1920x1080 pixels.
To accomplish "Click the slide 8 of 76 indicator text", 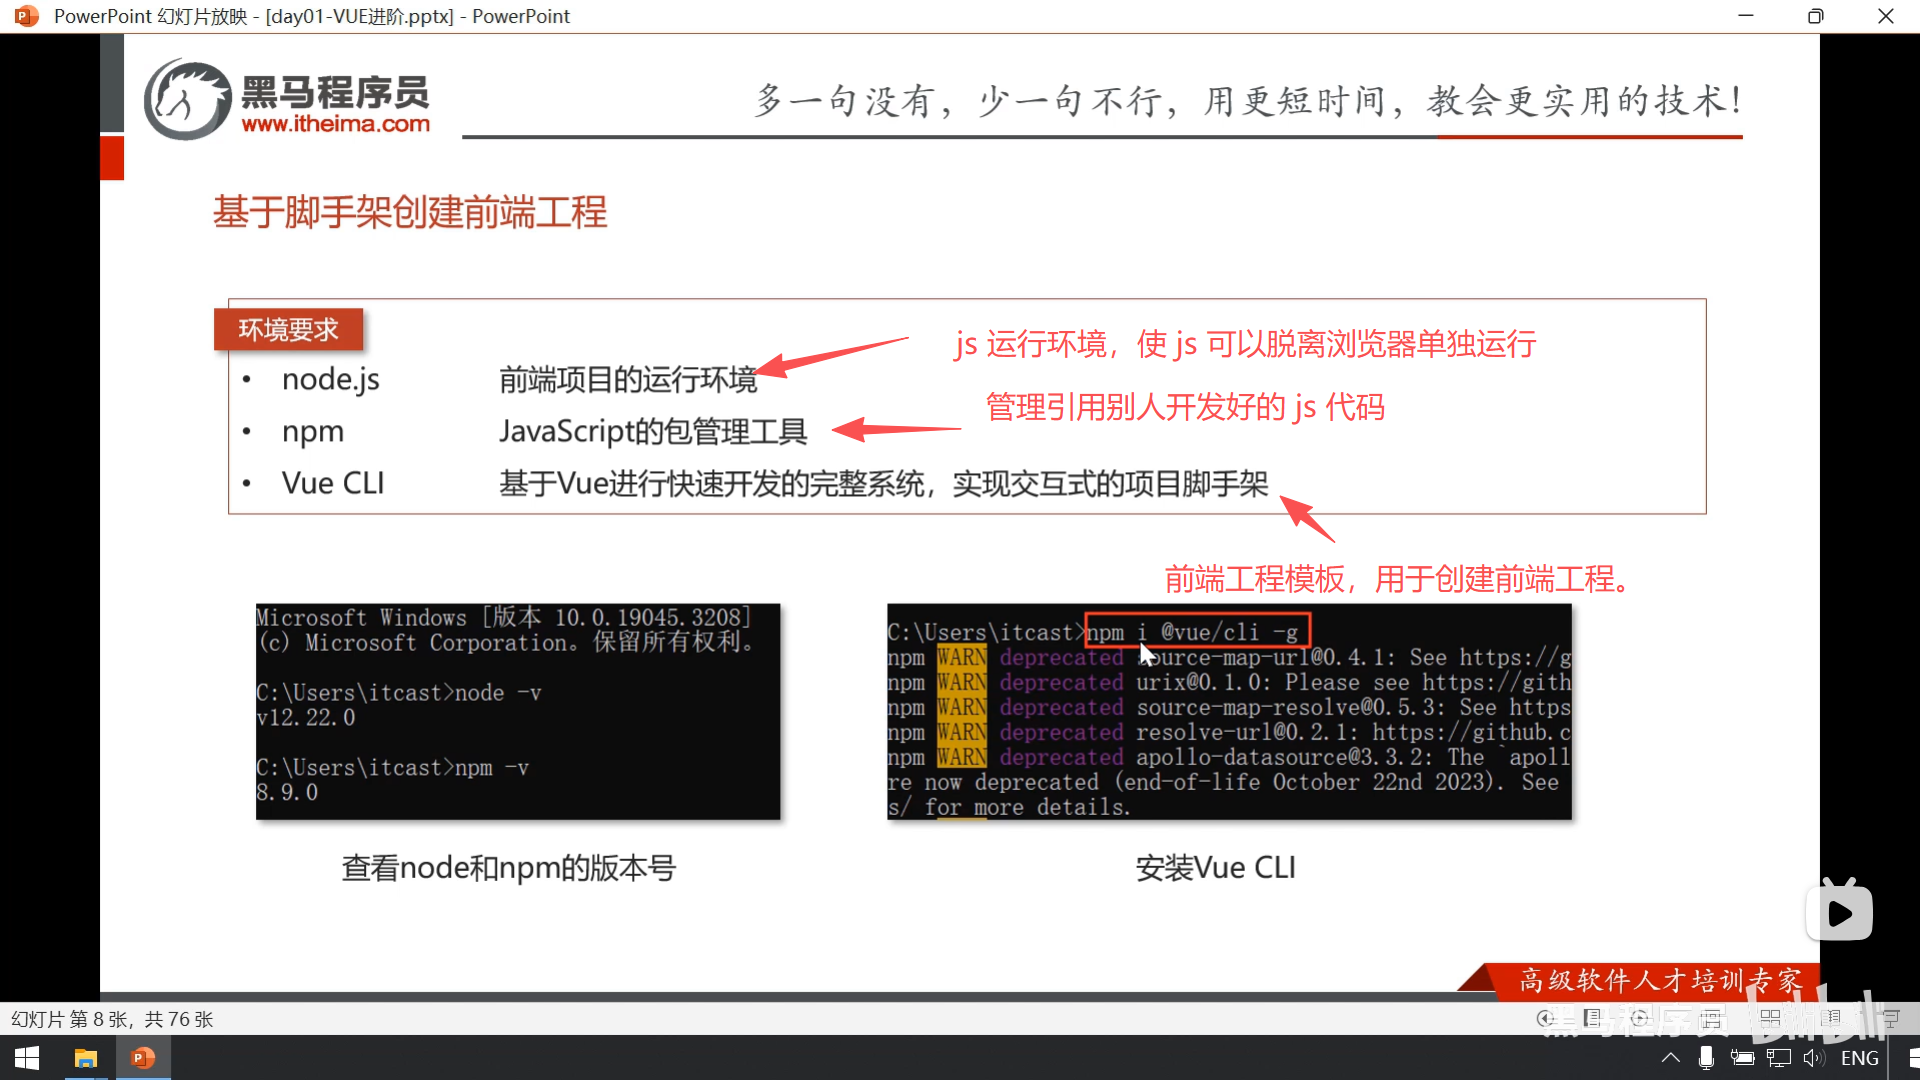I will point(112,1019).
